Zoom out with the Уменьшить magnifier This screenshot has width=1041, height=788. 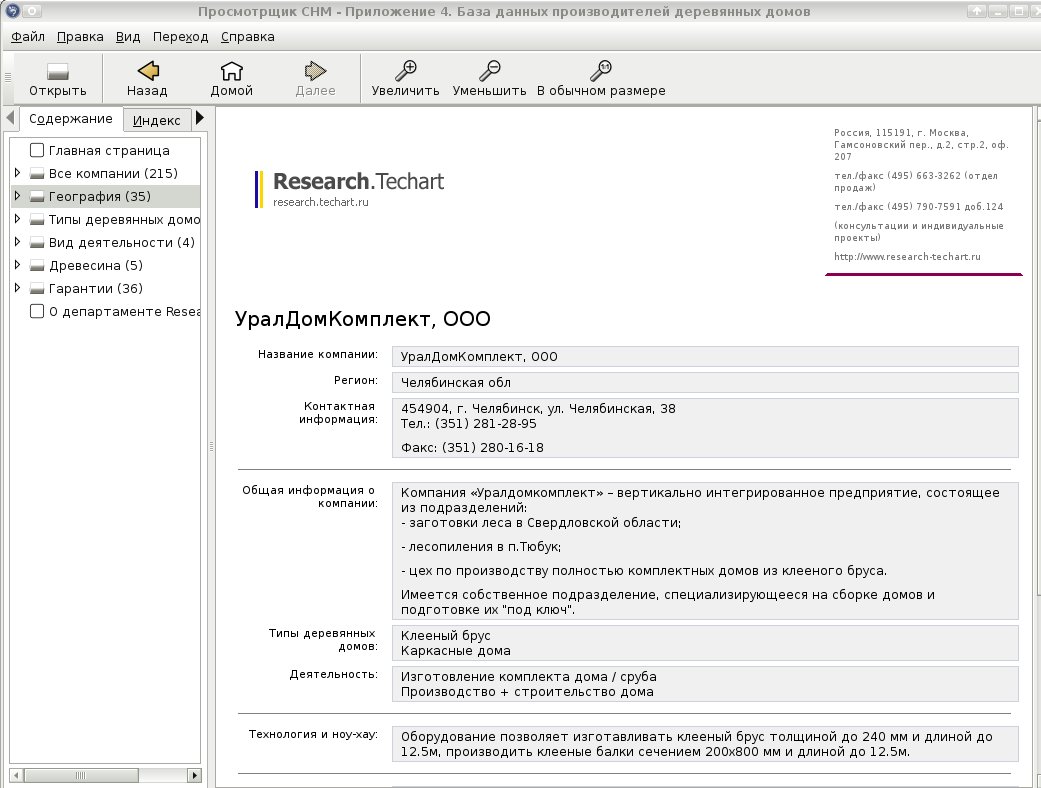(x=489, y=70)
